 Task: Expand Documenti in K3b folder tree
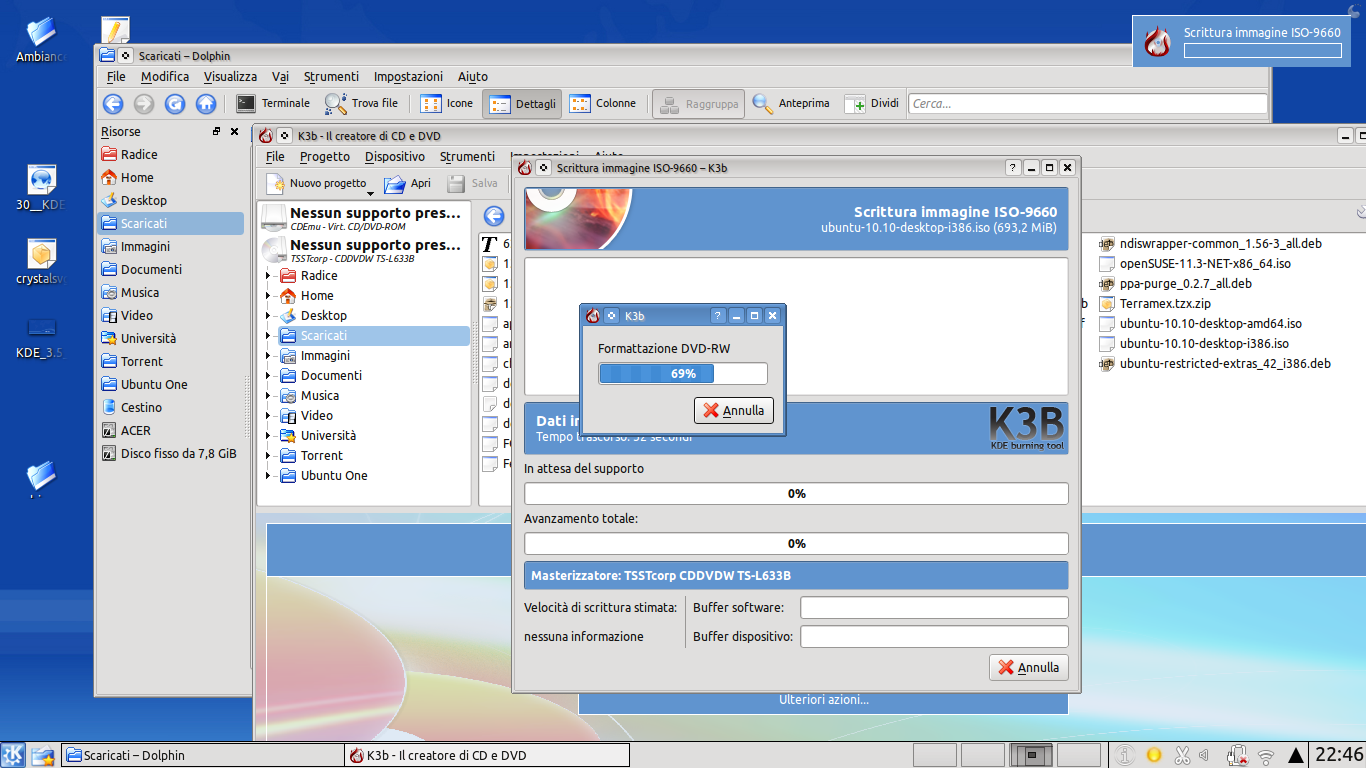pyautogui.click(x=268, y=376)
